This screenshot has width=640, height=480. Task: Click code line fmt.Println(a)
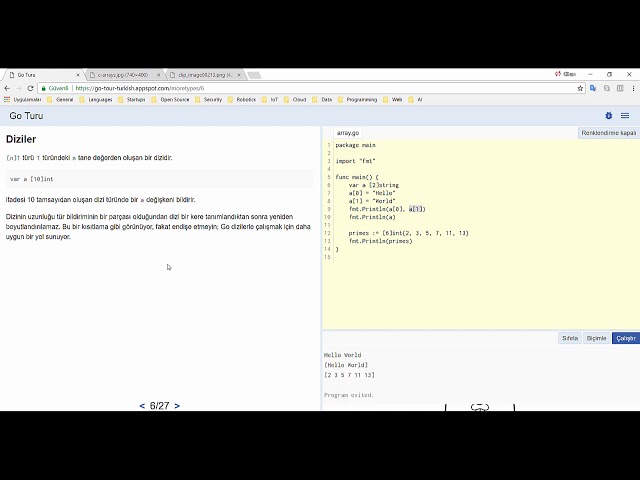coord(372,217)
